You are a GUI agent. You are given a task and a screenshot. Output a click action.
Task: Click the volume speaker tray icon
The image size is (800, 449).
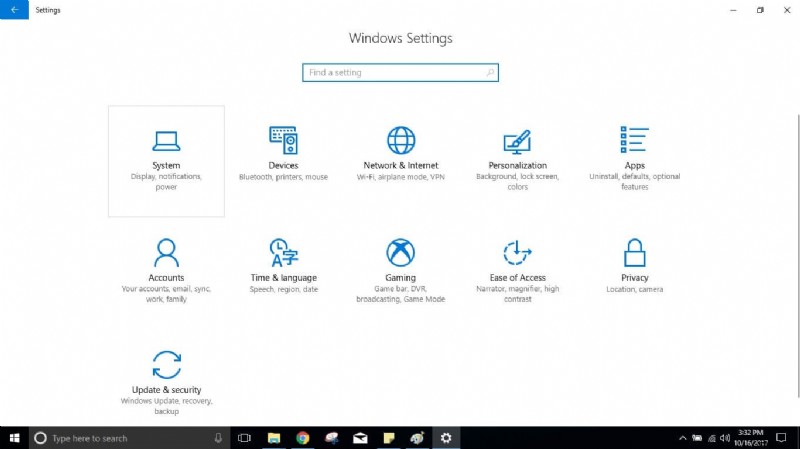point(725,438)
